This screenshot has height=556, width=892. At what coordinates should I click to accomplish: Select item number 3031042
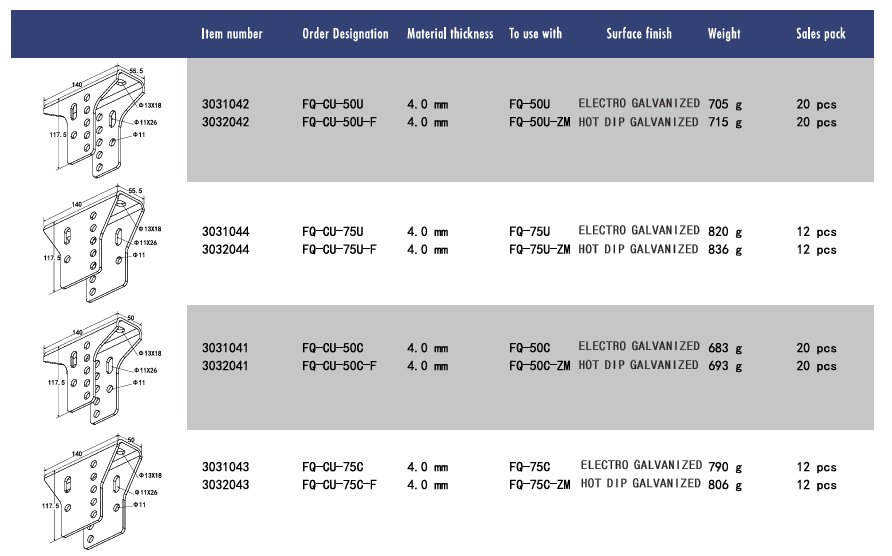point(225,104)
